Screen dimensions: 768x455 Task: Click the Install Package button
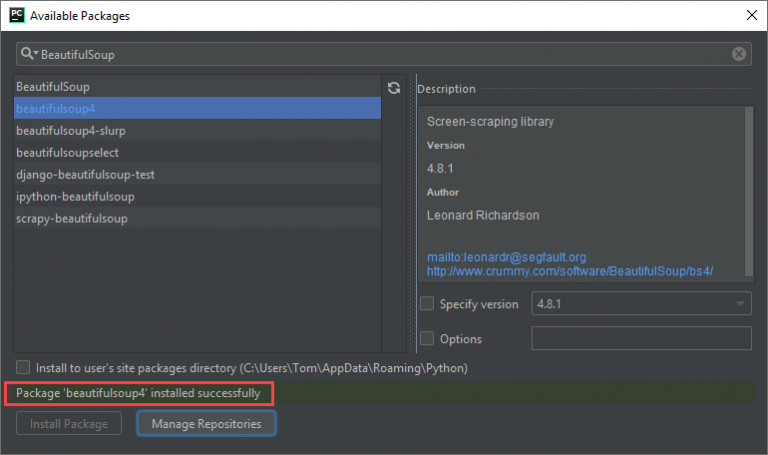pyautogui.click(x=69, y=424)
